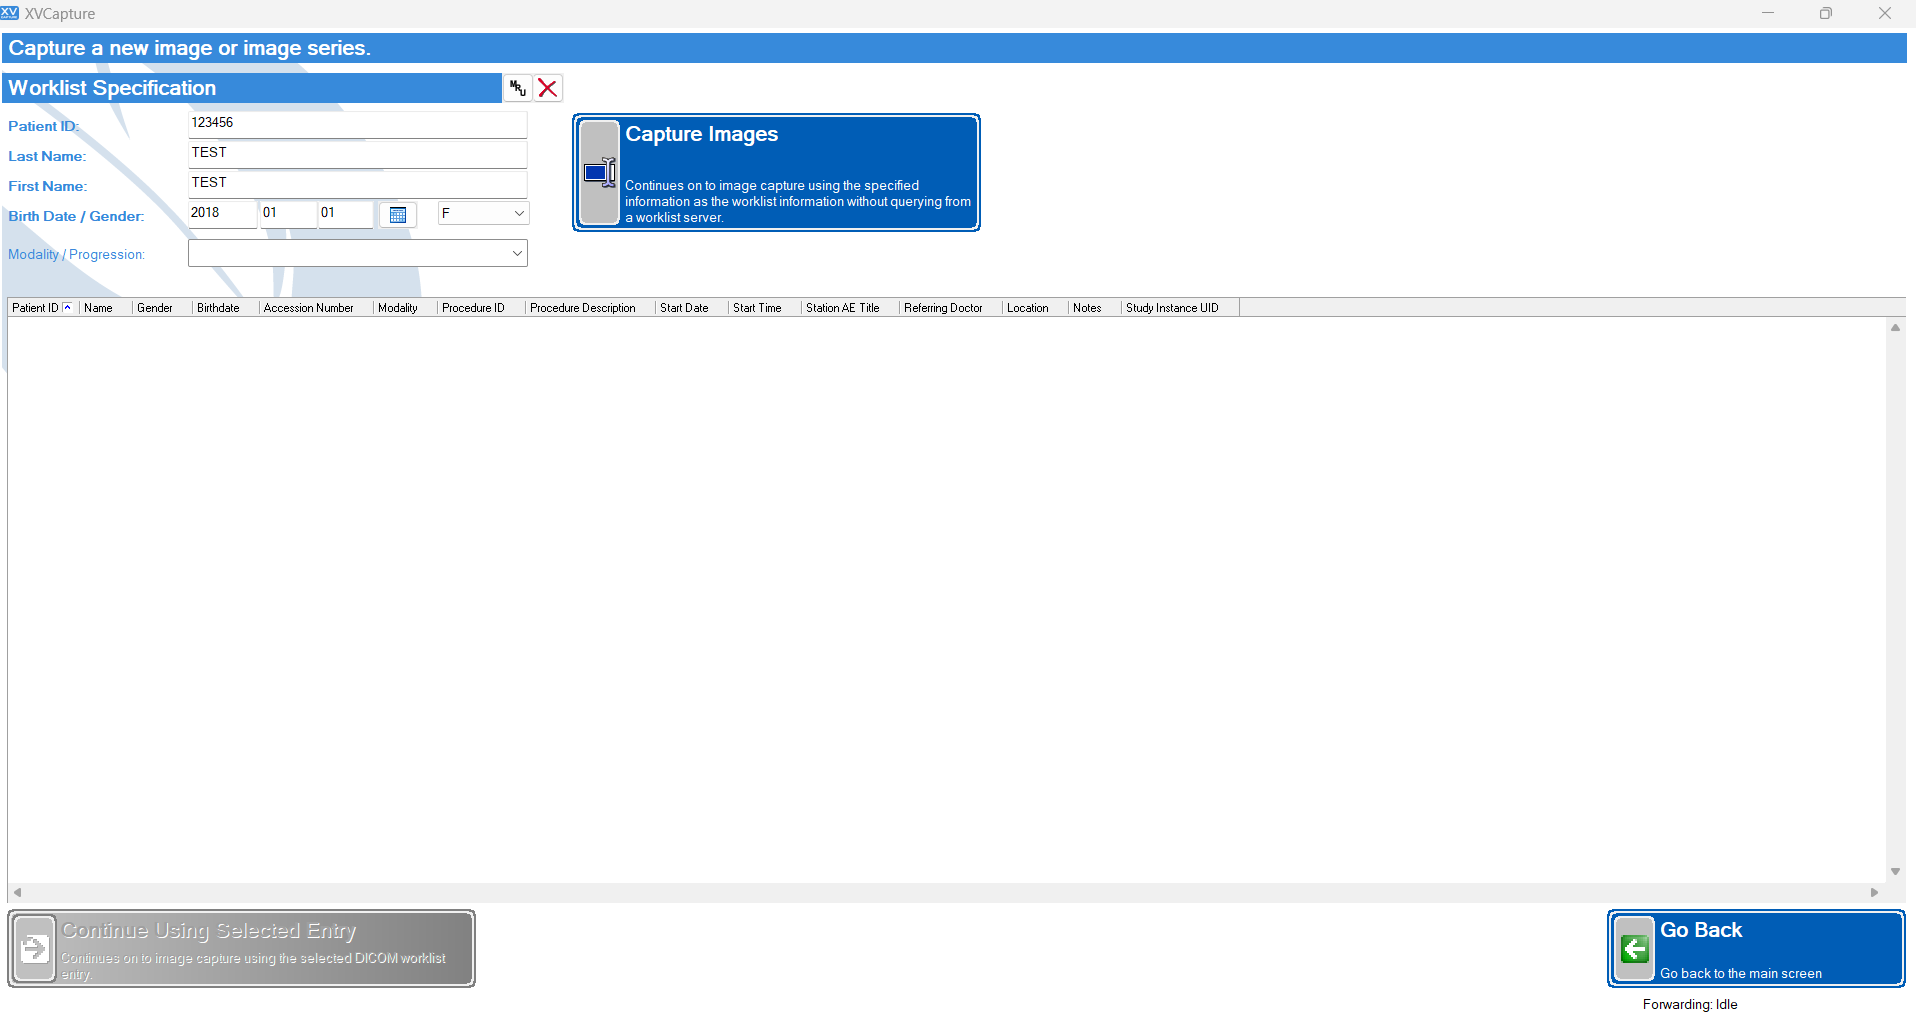Click the Forwarding: Idle status text
The height and width of the screenshot is (1015, 1916).
coord(1690,1004)
